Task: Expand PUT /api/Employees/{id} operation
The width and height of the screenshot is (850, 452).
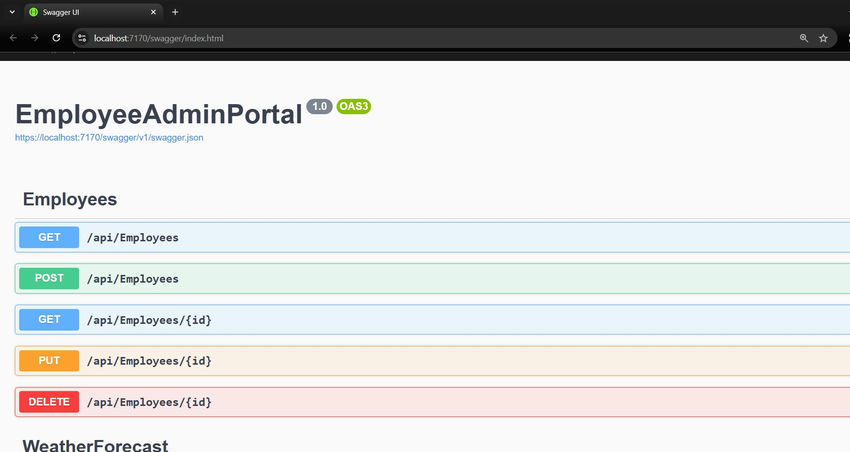Action: (x=432, y=361)
